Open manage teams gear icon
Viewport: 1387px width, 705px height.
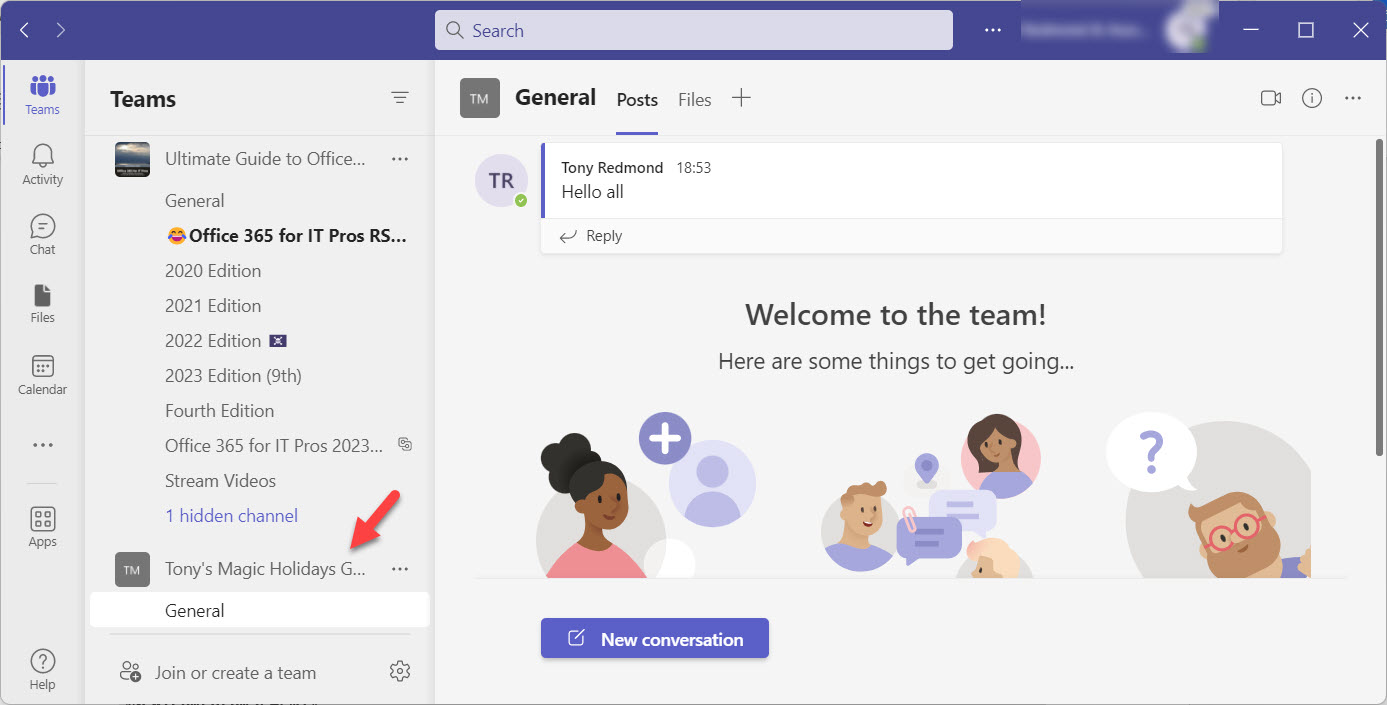[x=400, y=671]
